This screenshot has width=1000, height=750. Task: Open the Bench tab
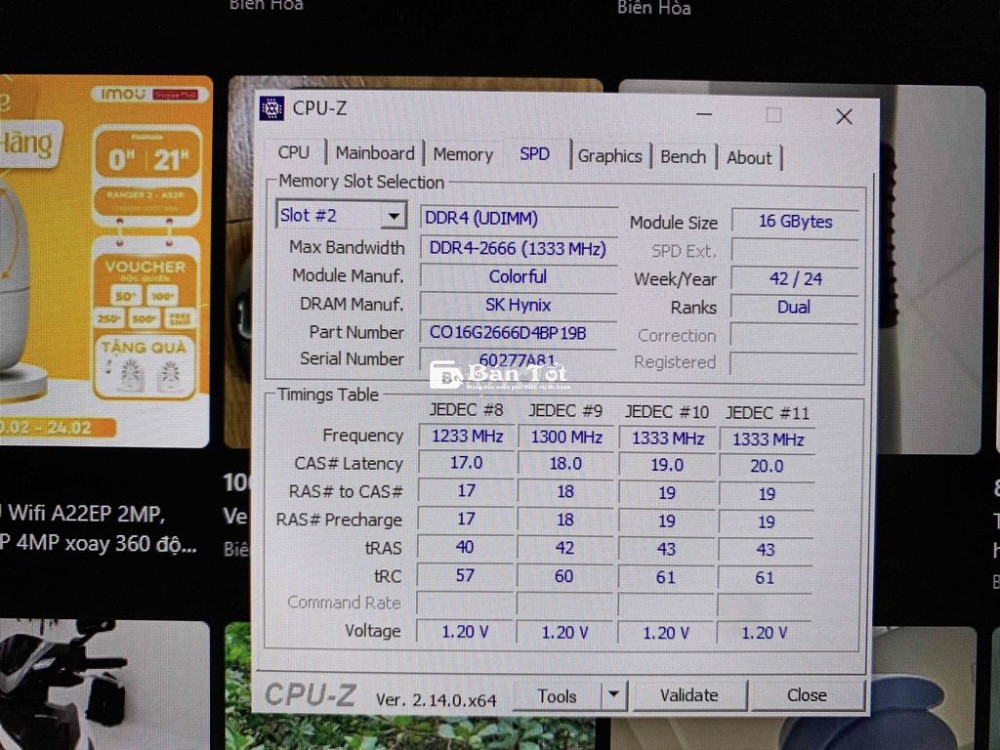pos(683,157)
